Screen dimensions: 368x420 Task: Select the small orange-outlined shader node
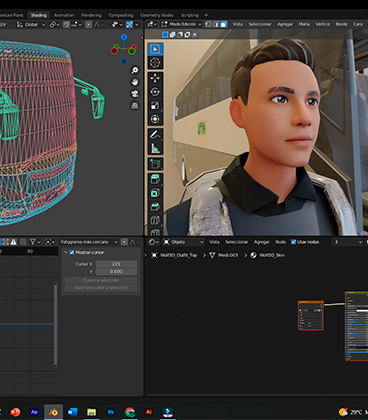tap(311, 315)
